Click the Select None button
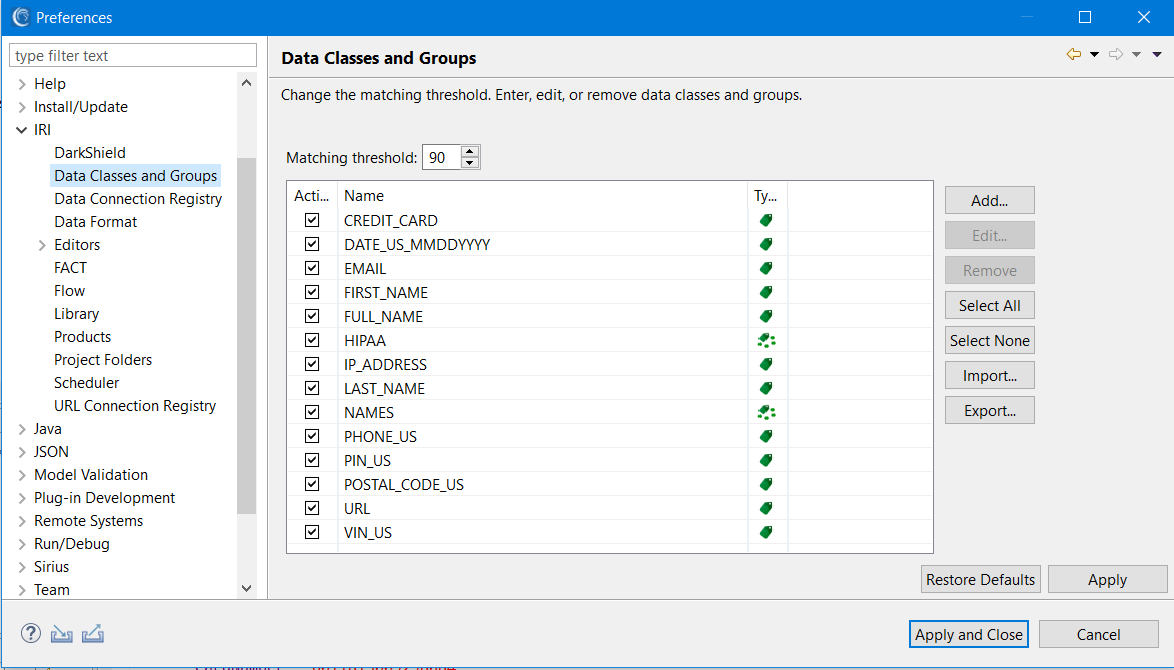This screenshot has height=670, width=1174. (x=989, y=341)
